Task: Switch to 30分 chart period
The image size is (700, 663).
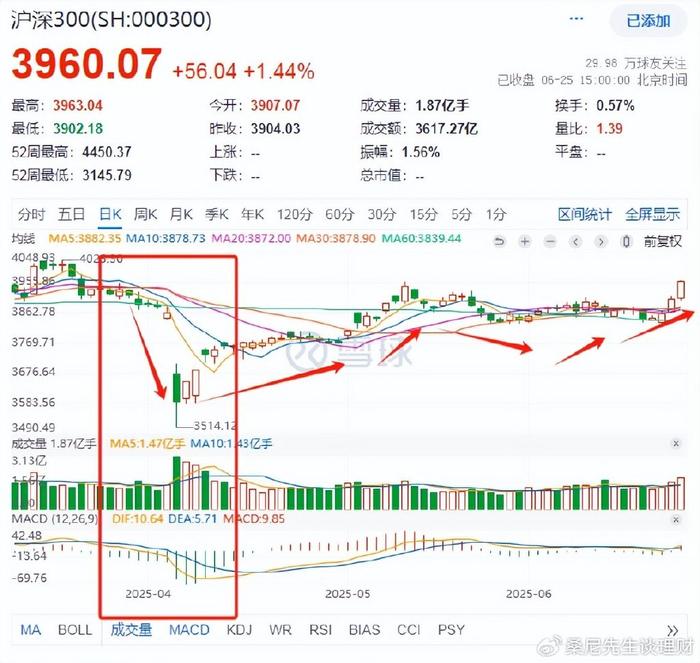Action: click(382, 214)
